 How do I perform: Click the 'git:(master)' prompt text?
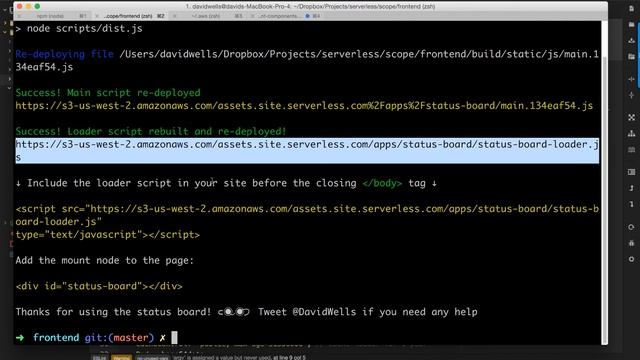tap(119, 338)
